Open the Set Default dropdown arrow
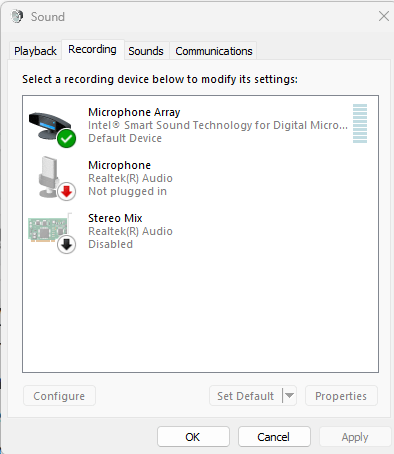Screen dimensions: 394x454 click(289, 396)
